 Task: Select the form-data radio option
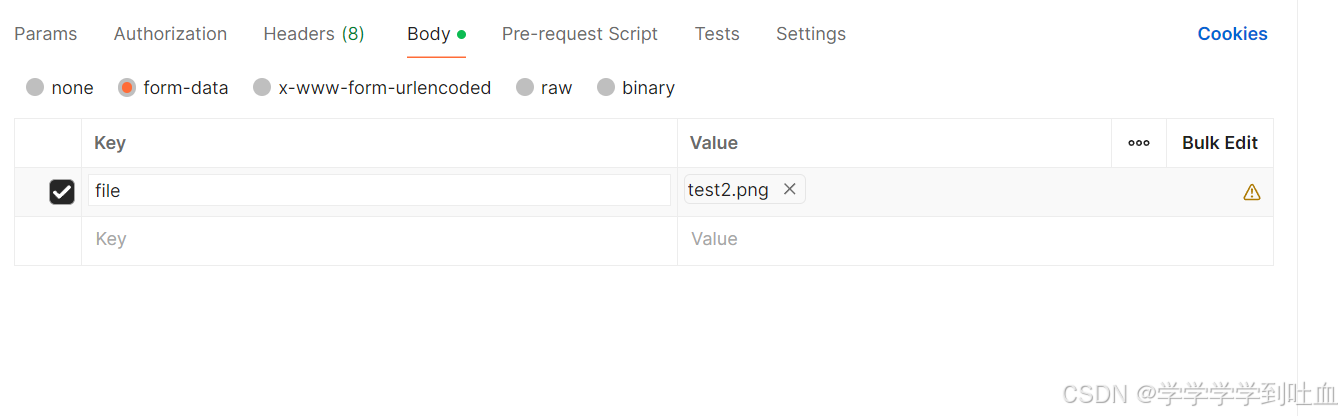pyautogui.click(x=127, y=88)
